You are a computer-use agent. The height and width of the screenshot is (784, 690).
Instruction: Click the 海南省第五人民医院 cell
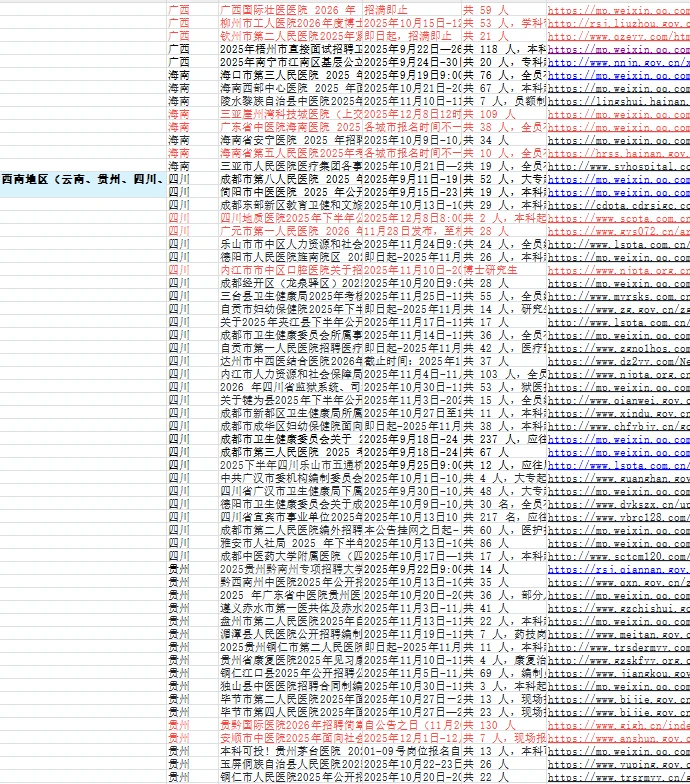point(291,153)
